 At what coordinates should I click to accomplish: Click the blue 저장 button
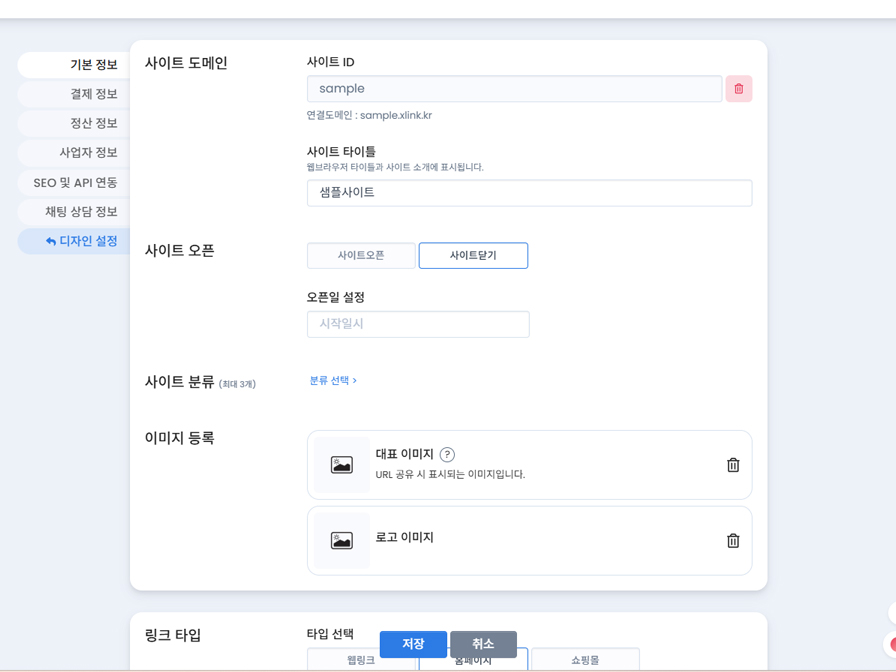(x=413, y=644)
